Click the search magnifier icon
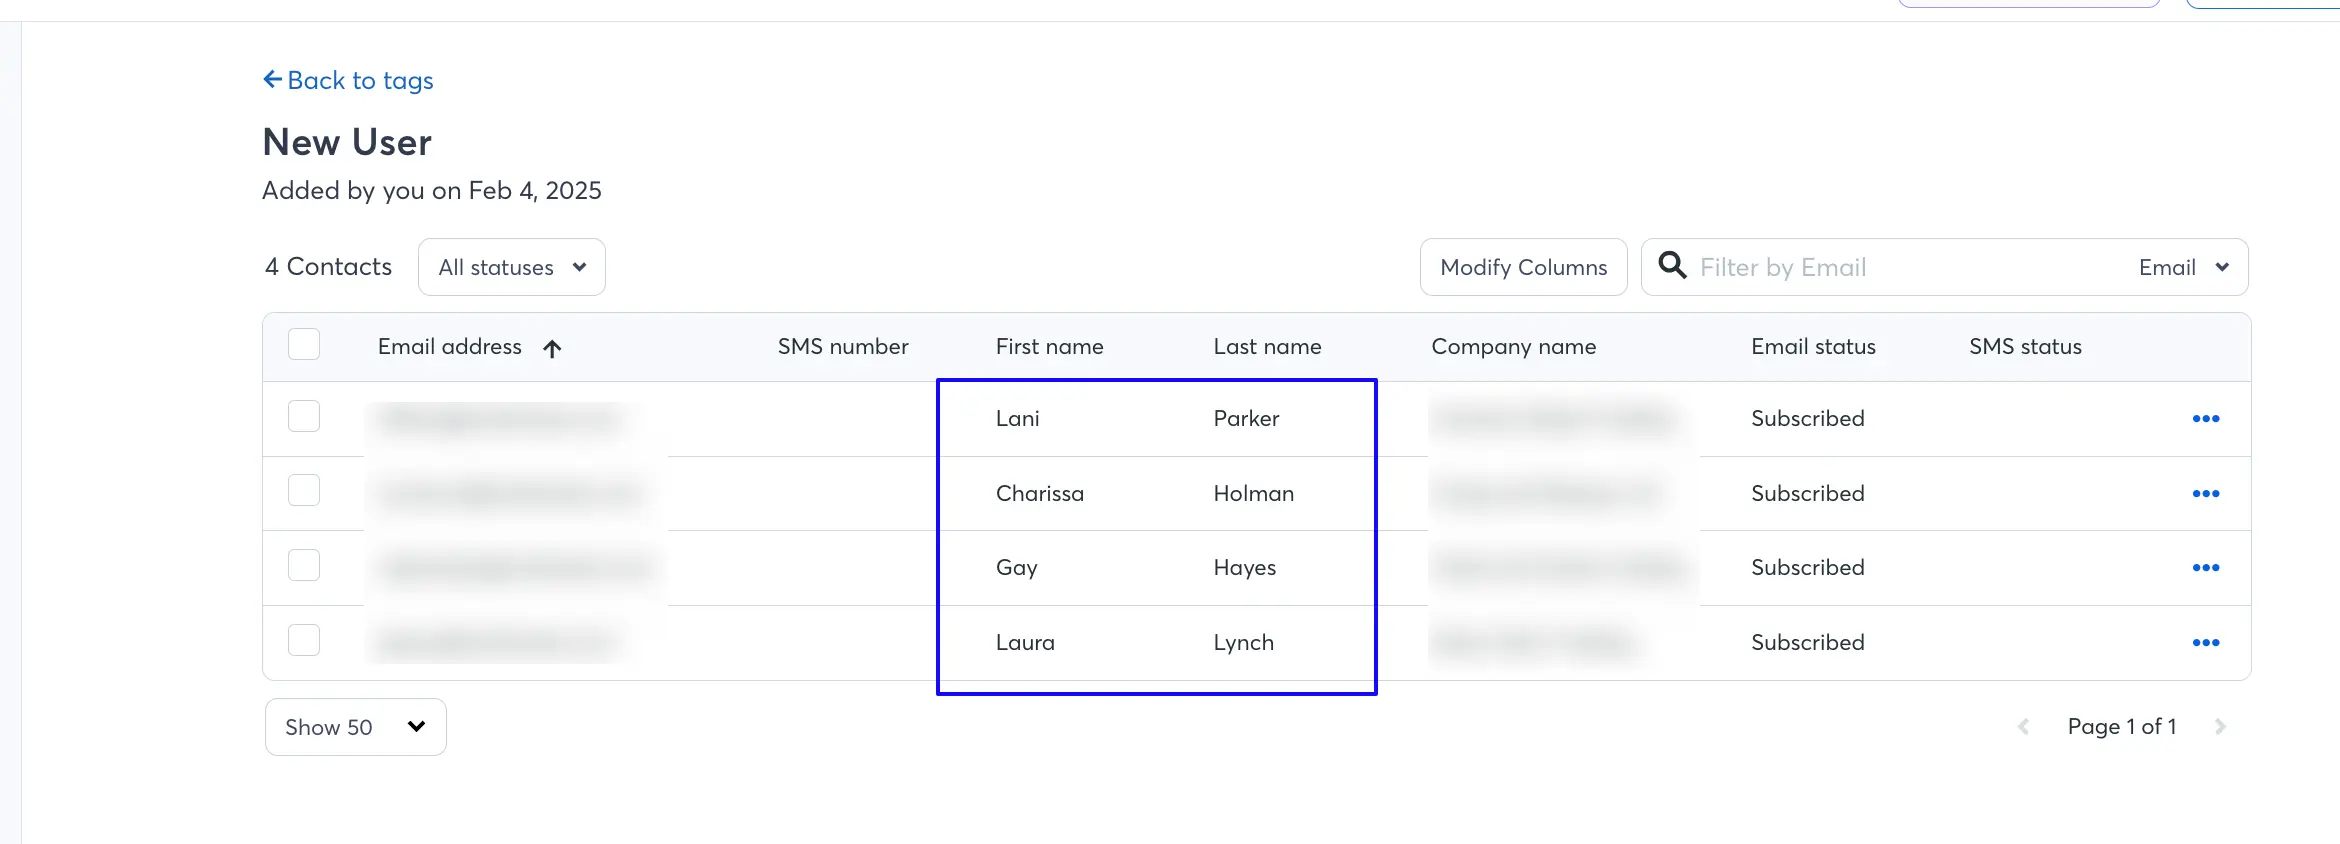This screenshot has width=2340, height=844. [1672, 265]
